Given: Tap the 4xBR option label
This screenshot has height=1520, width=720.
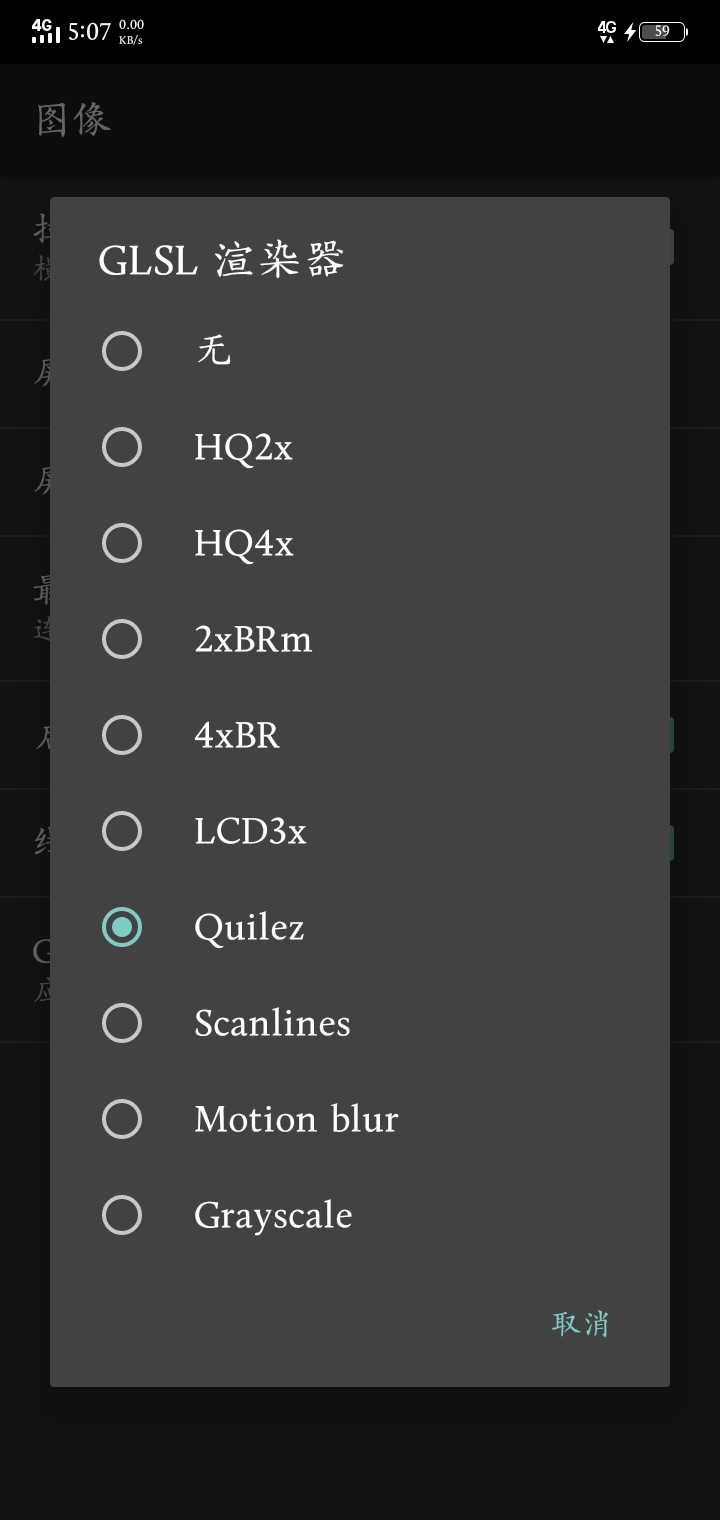Looking at the screenshot, I should 237,735.
